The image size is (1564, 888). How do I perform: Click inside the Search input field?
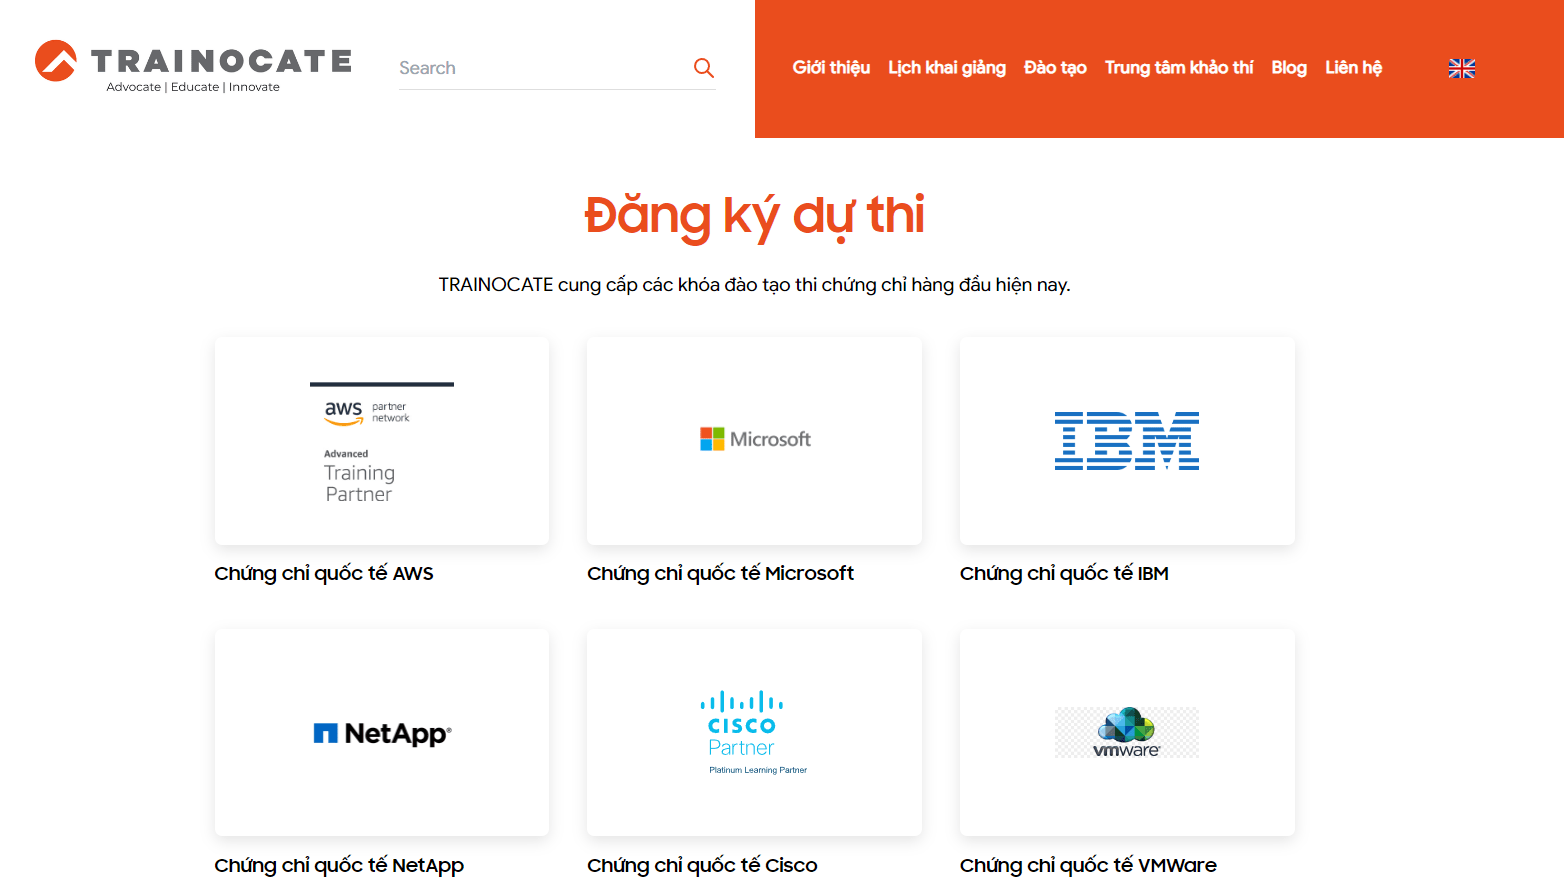pyautogui.click(x=540, y=68)
